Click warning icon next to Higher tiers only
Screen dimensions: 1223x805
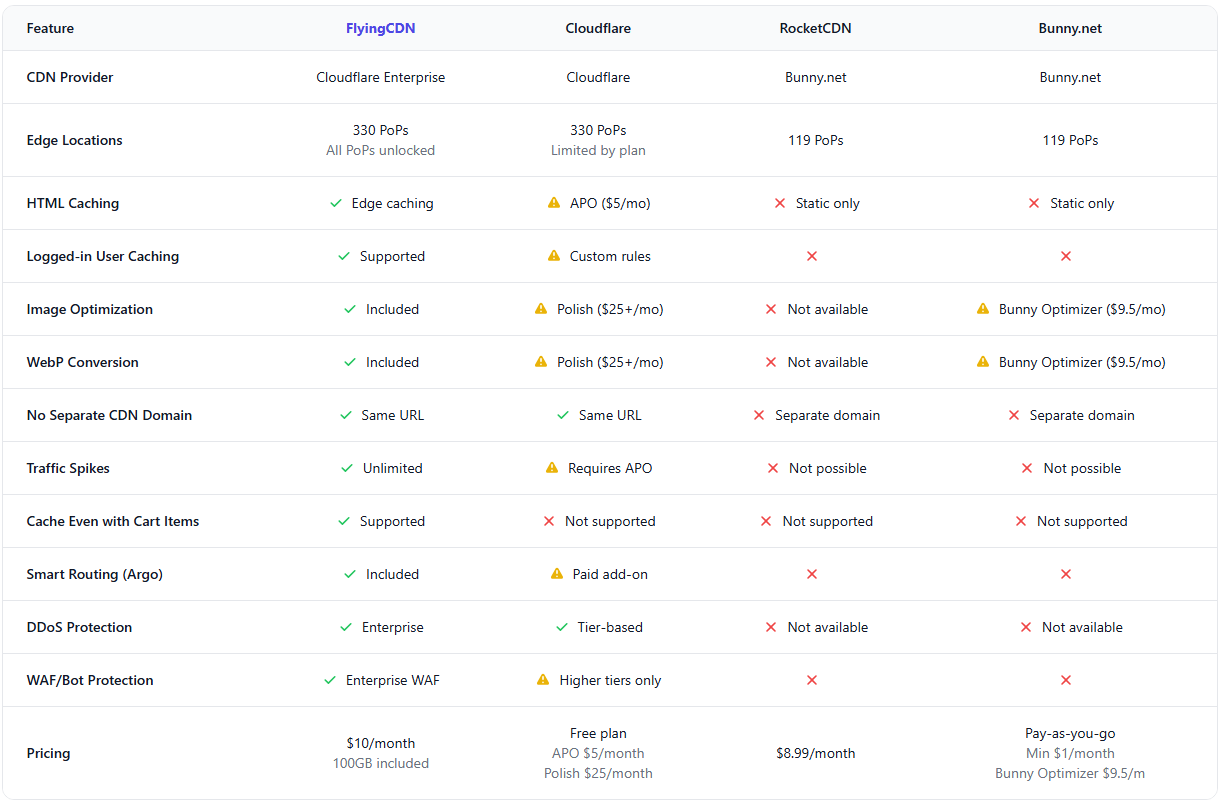coord(543,680)
